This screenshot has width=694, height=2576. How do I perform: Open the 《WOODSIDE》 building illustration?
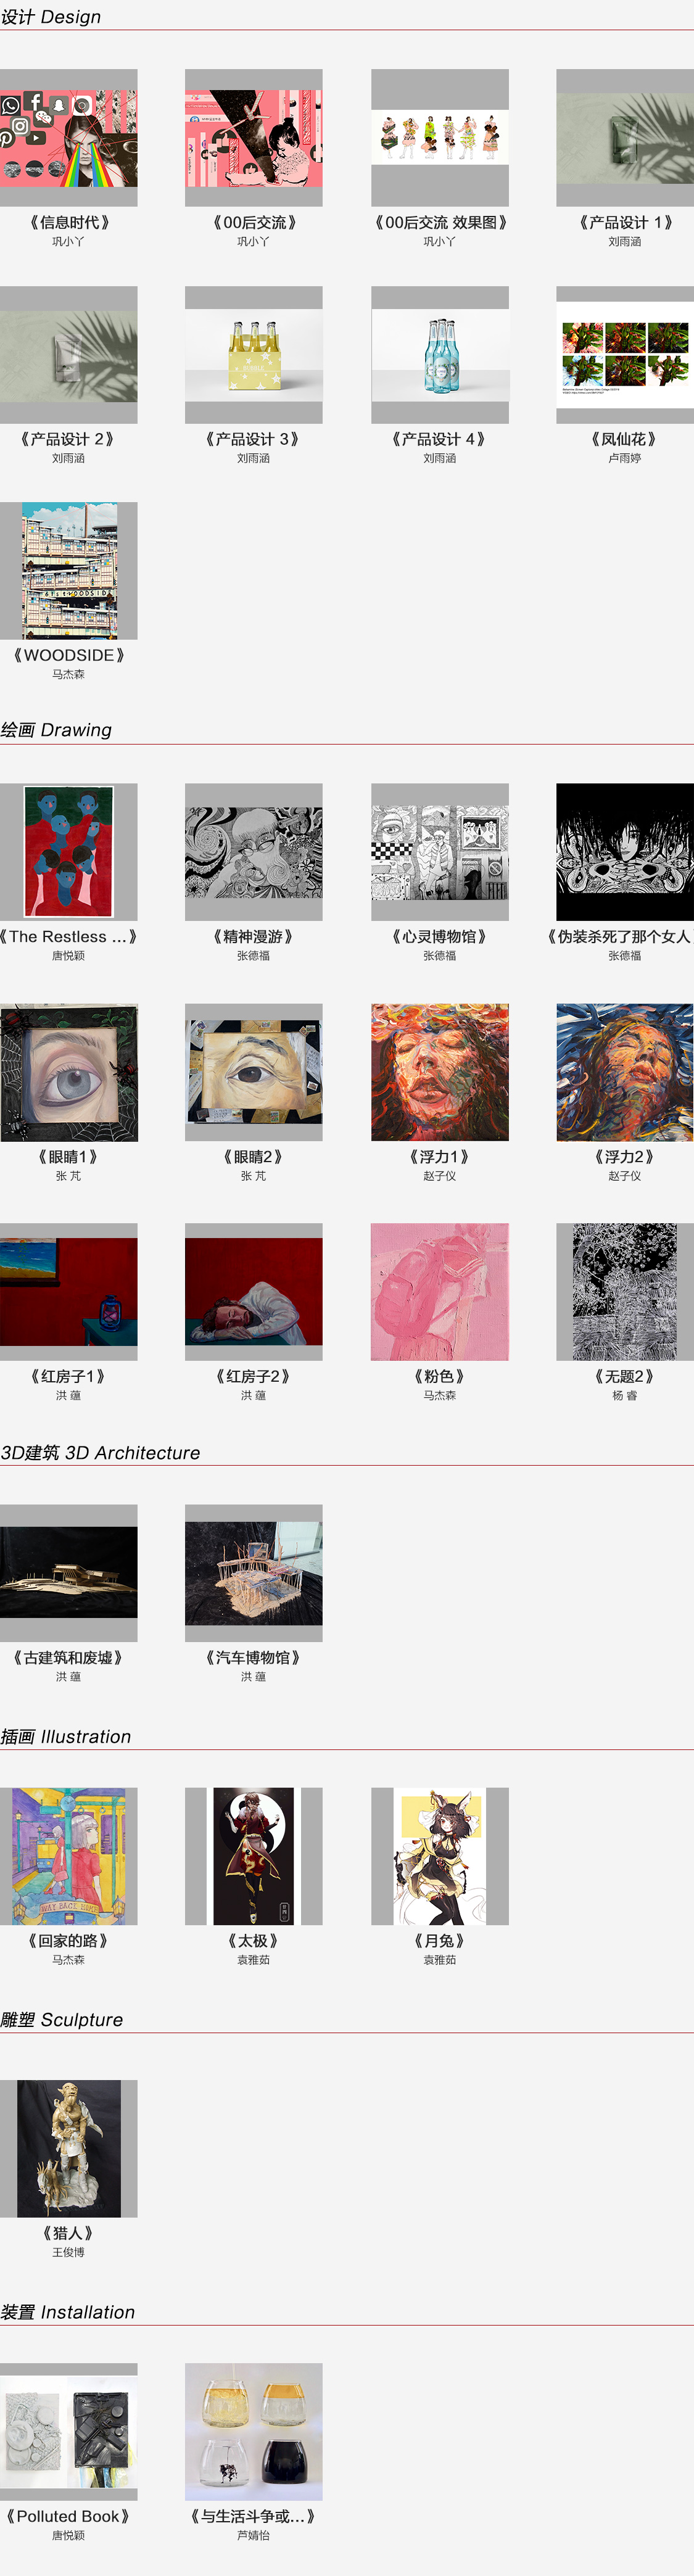[68, 571]
